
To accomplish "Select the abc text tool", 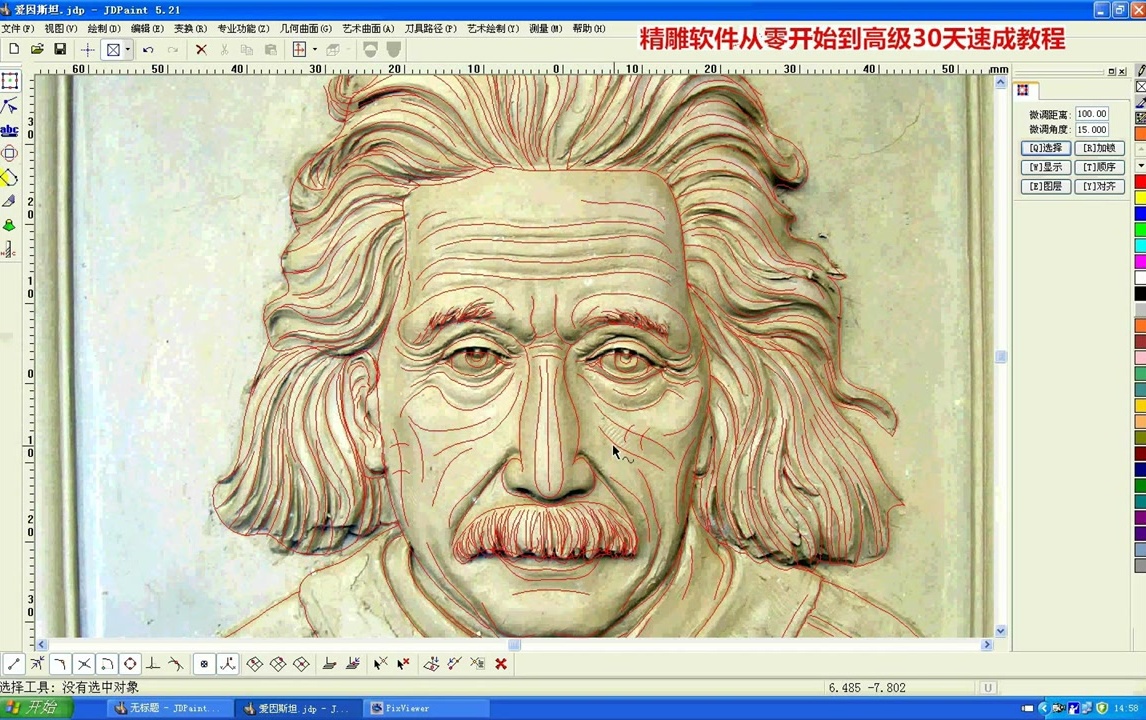I will [10, 130].
